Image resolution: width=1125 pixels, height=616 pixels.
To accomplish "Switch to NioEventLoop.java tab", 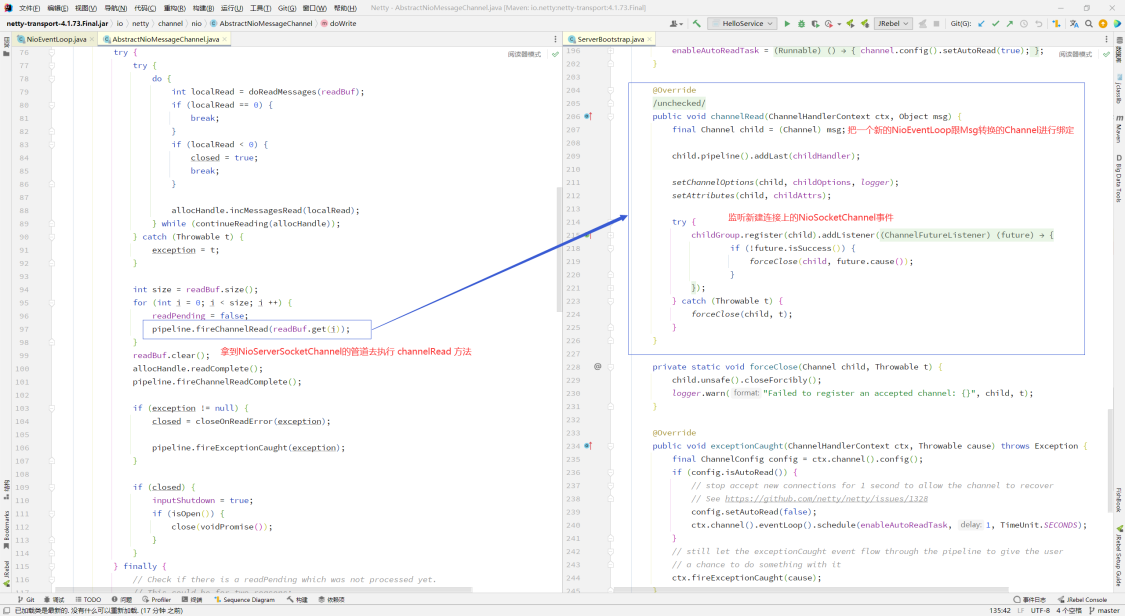I will click(56, 39).
